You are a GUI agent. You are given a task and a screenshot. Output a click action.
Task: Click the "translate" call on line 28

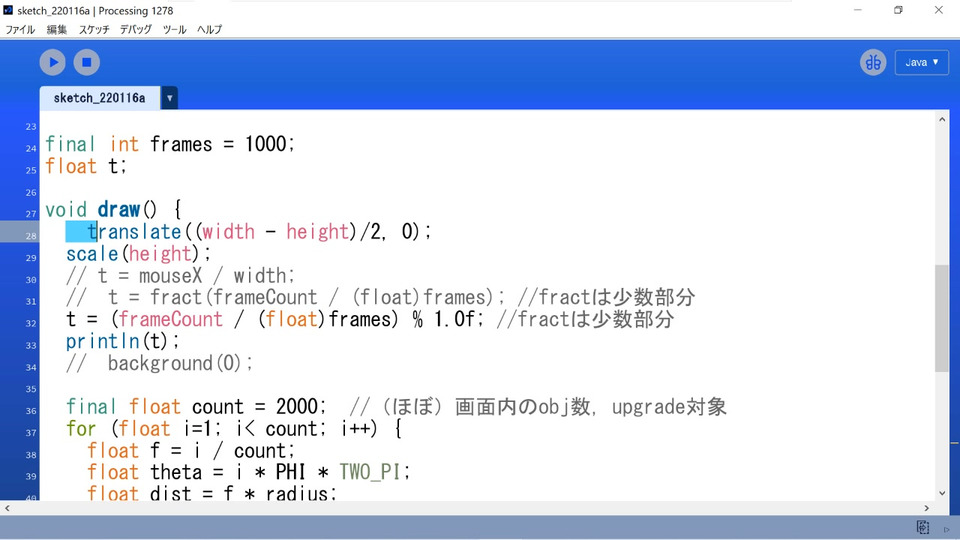pos(135,232)
